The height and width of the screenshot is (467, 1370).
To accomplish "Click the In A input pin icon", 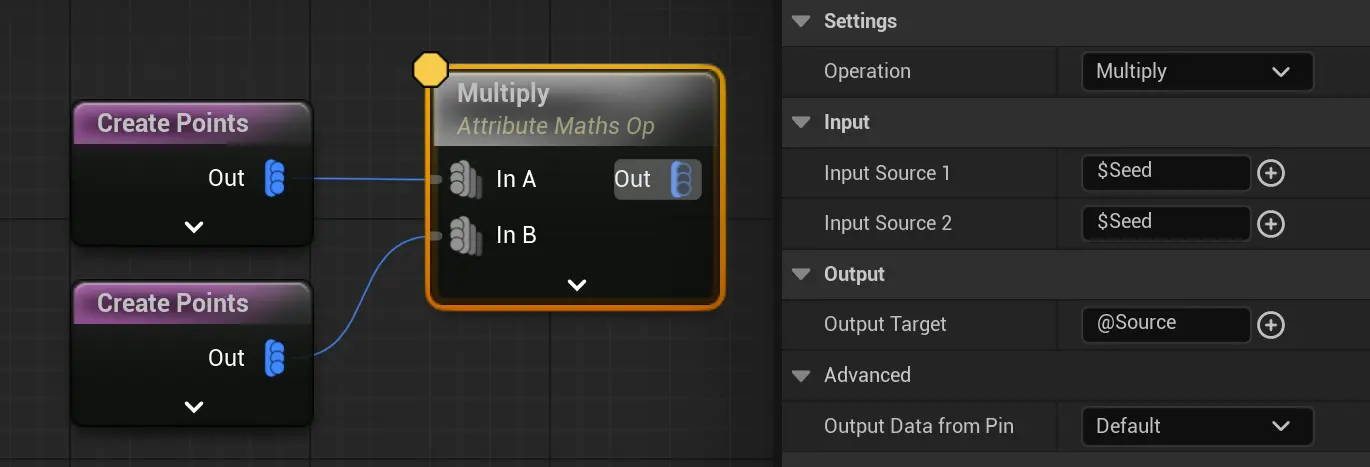I will click(461, 179).
